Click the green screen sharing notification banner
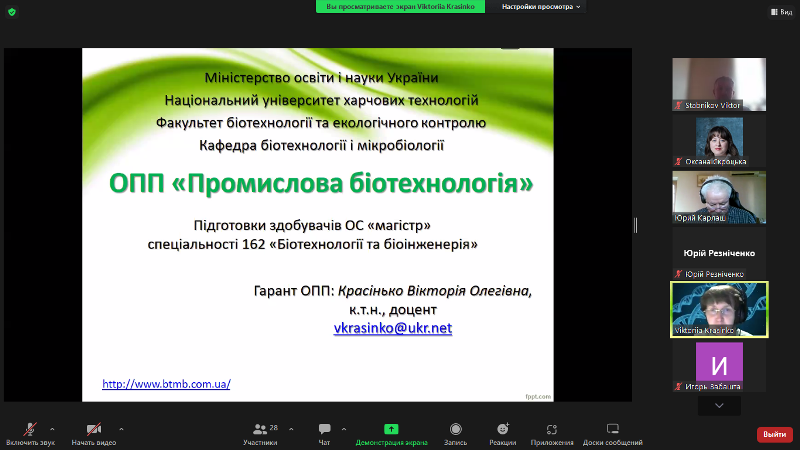 401,7
